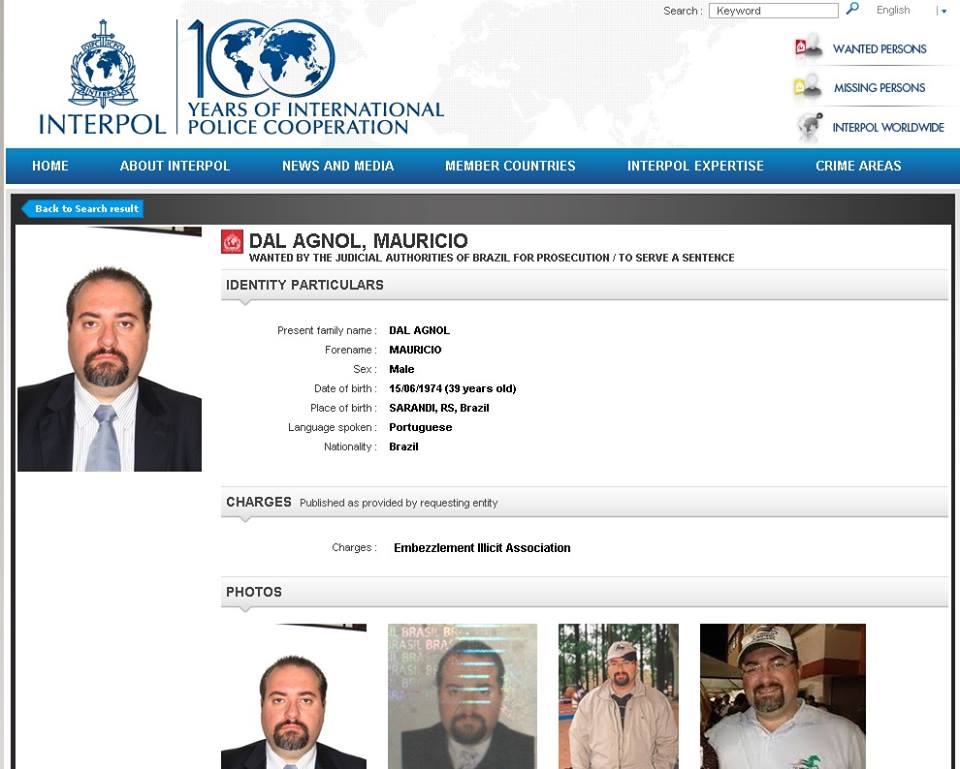
Task: Open the Home menu item
Action: [50, 165]
